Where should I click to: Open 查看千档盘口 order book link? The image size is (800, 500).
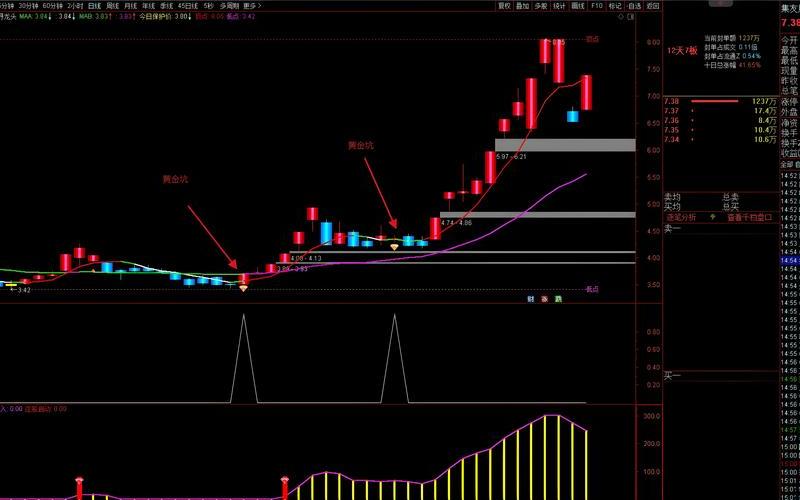[x=749, y=217]
